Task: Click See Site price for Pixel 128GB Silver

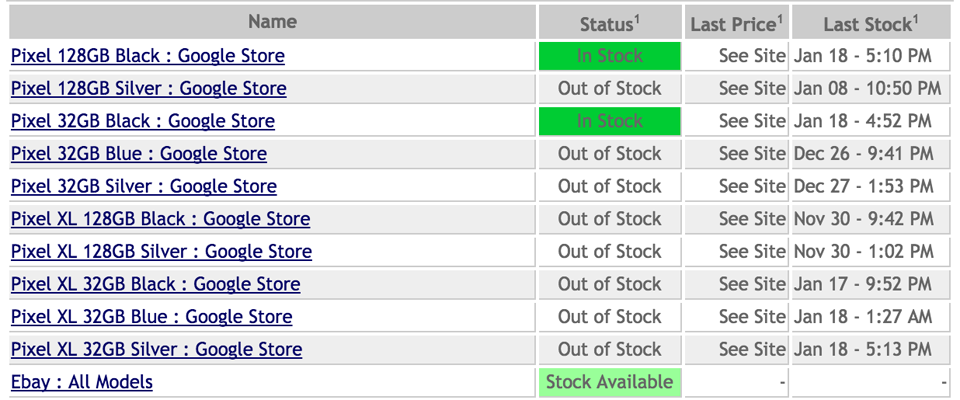Action: [752, 88]
